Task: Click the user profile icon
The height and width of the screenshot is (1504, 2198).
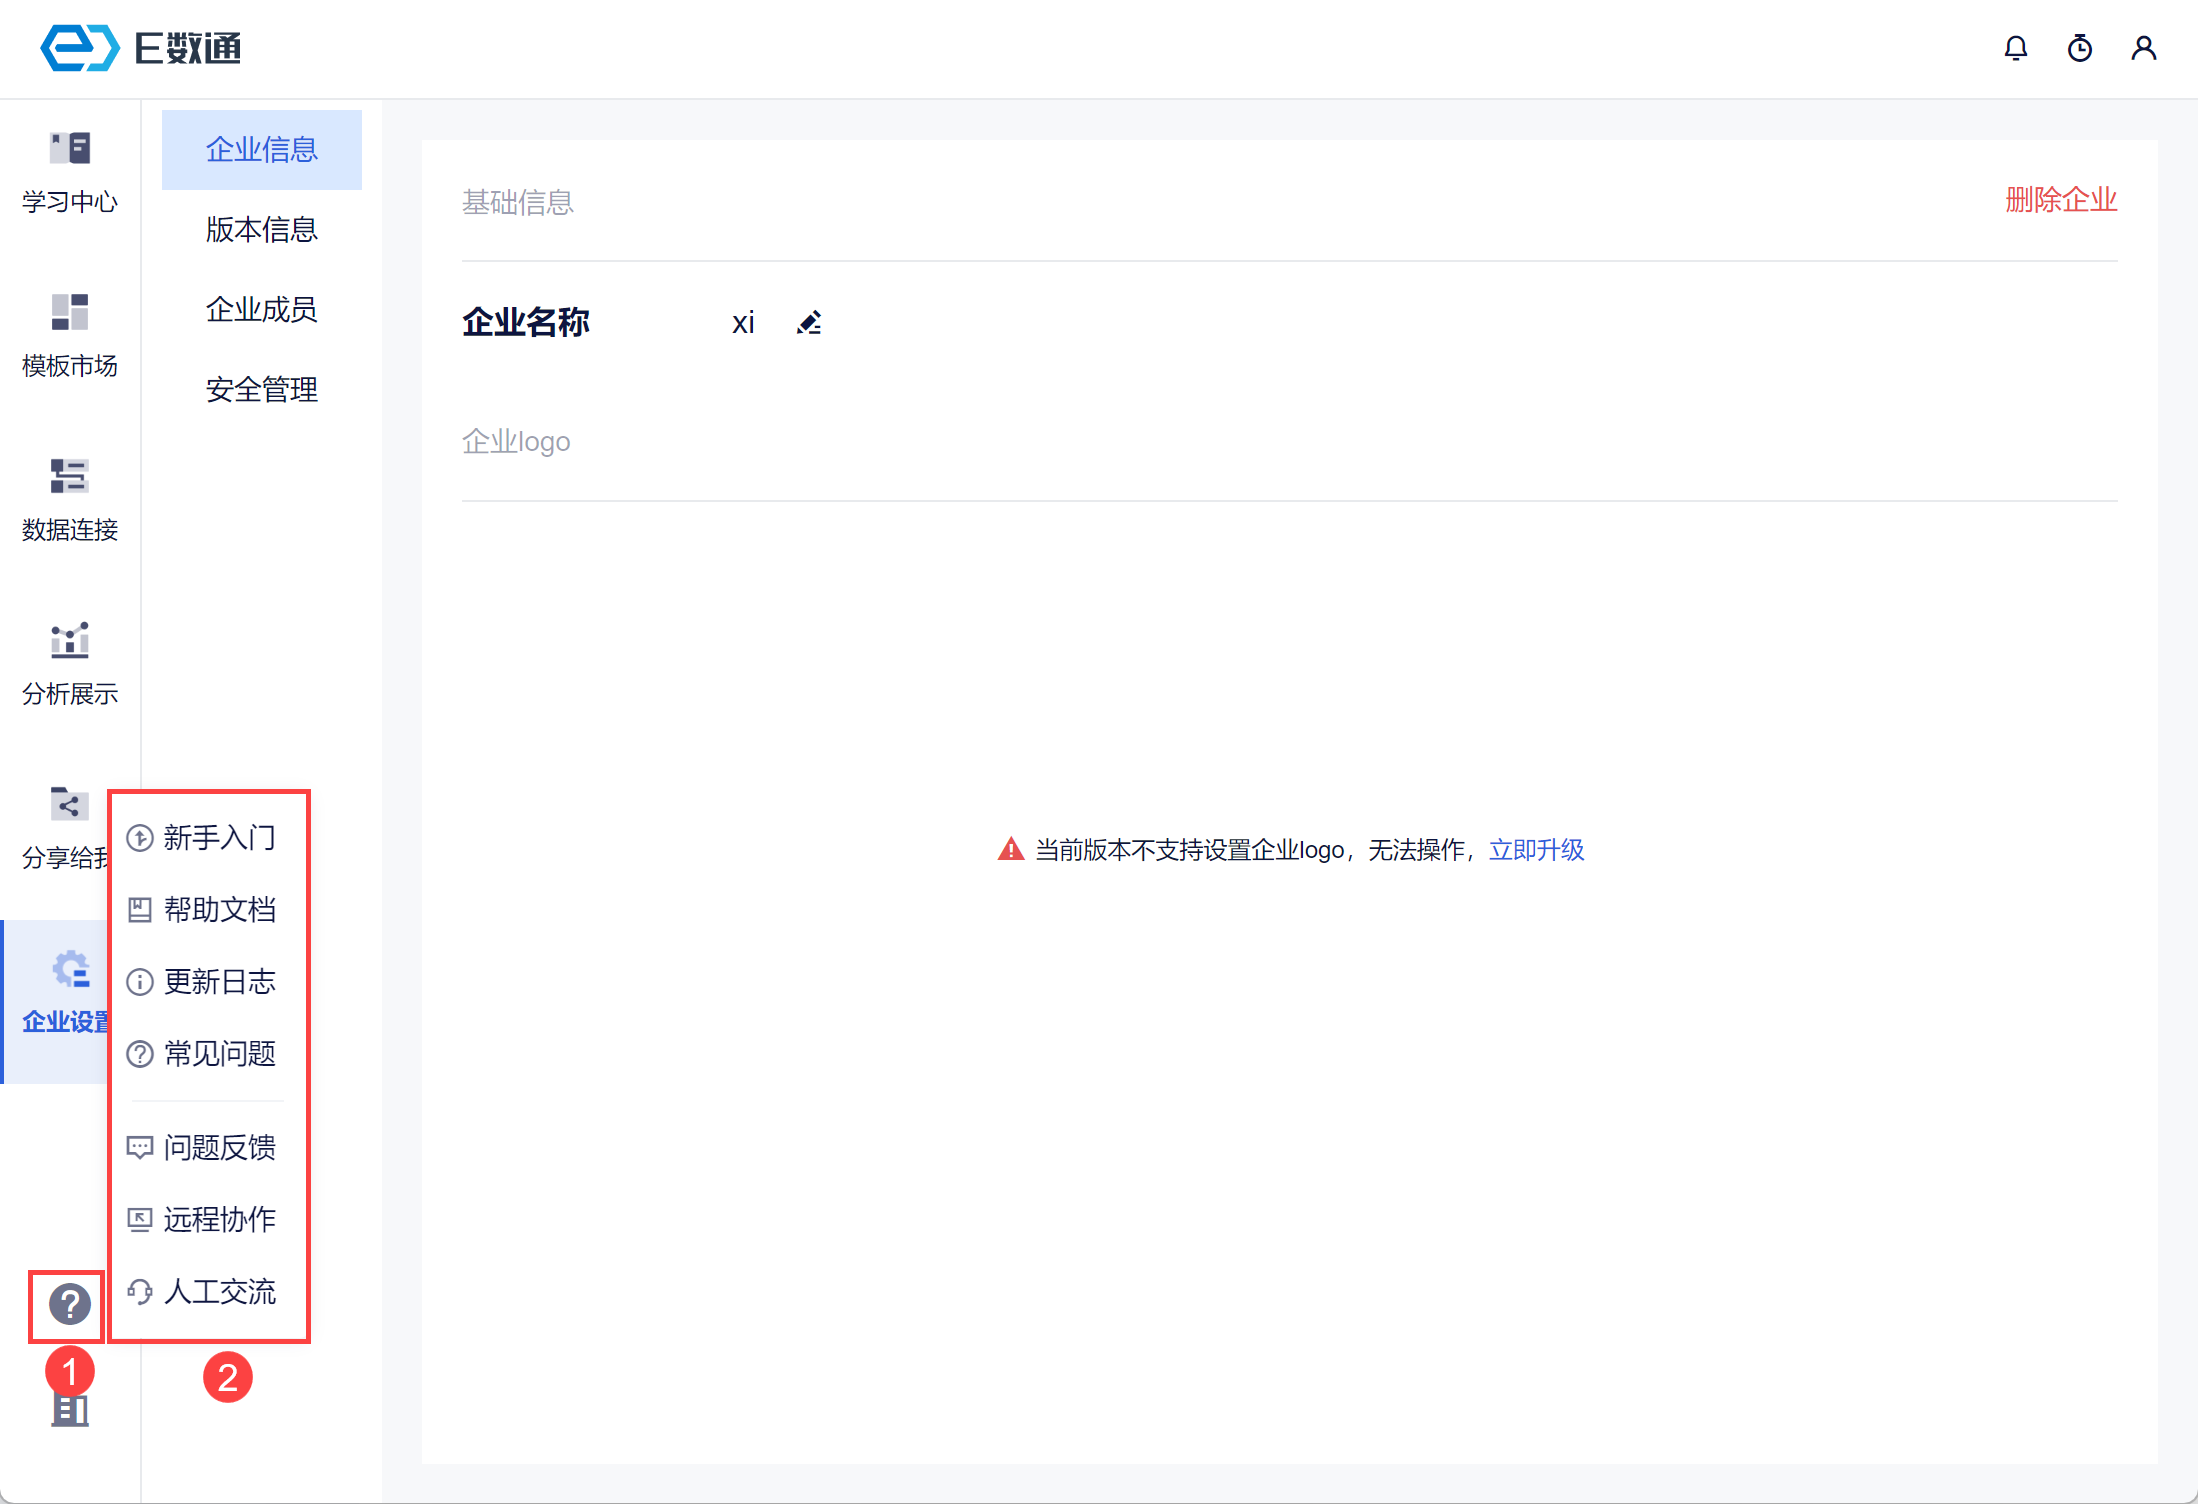Action: tap(2143, 48)
